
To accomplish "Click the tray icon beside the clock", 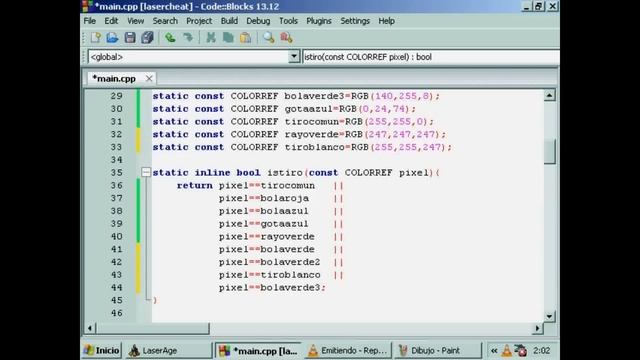I will (521, 351).
